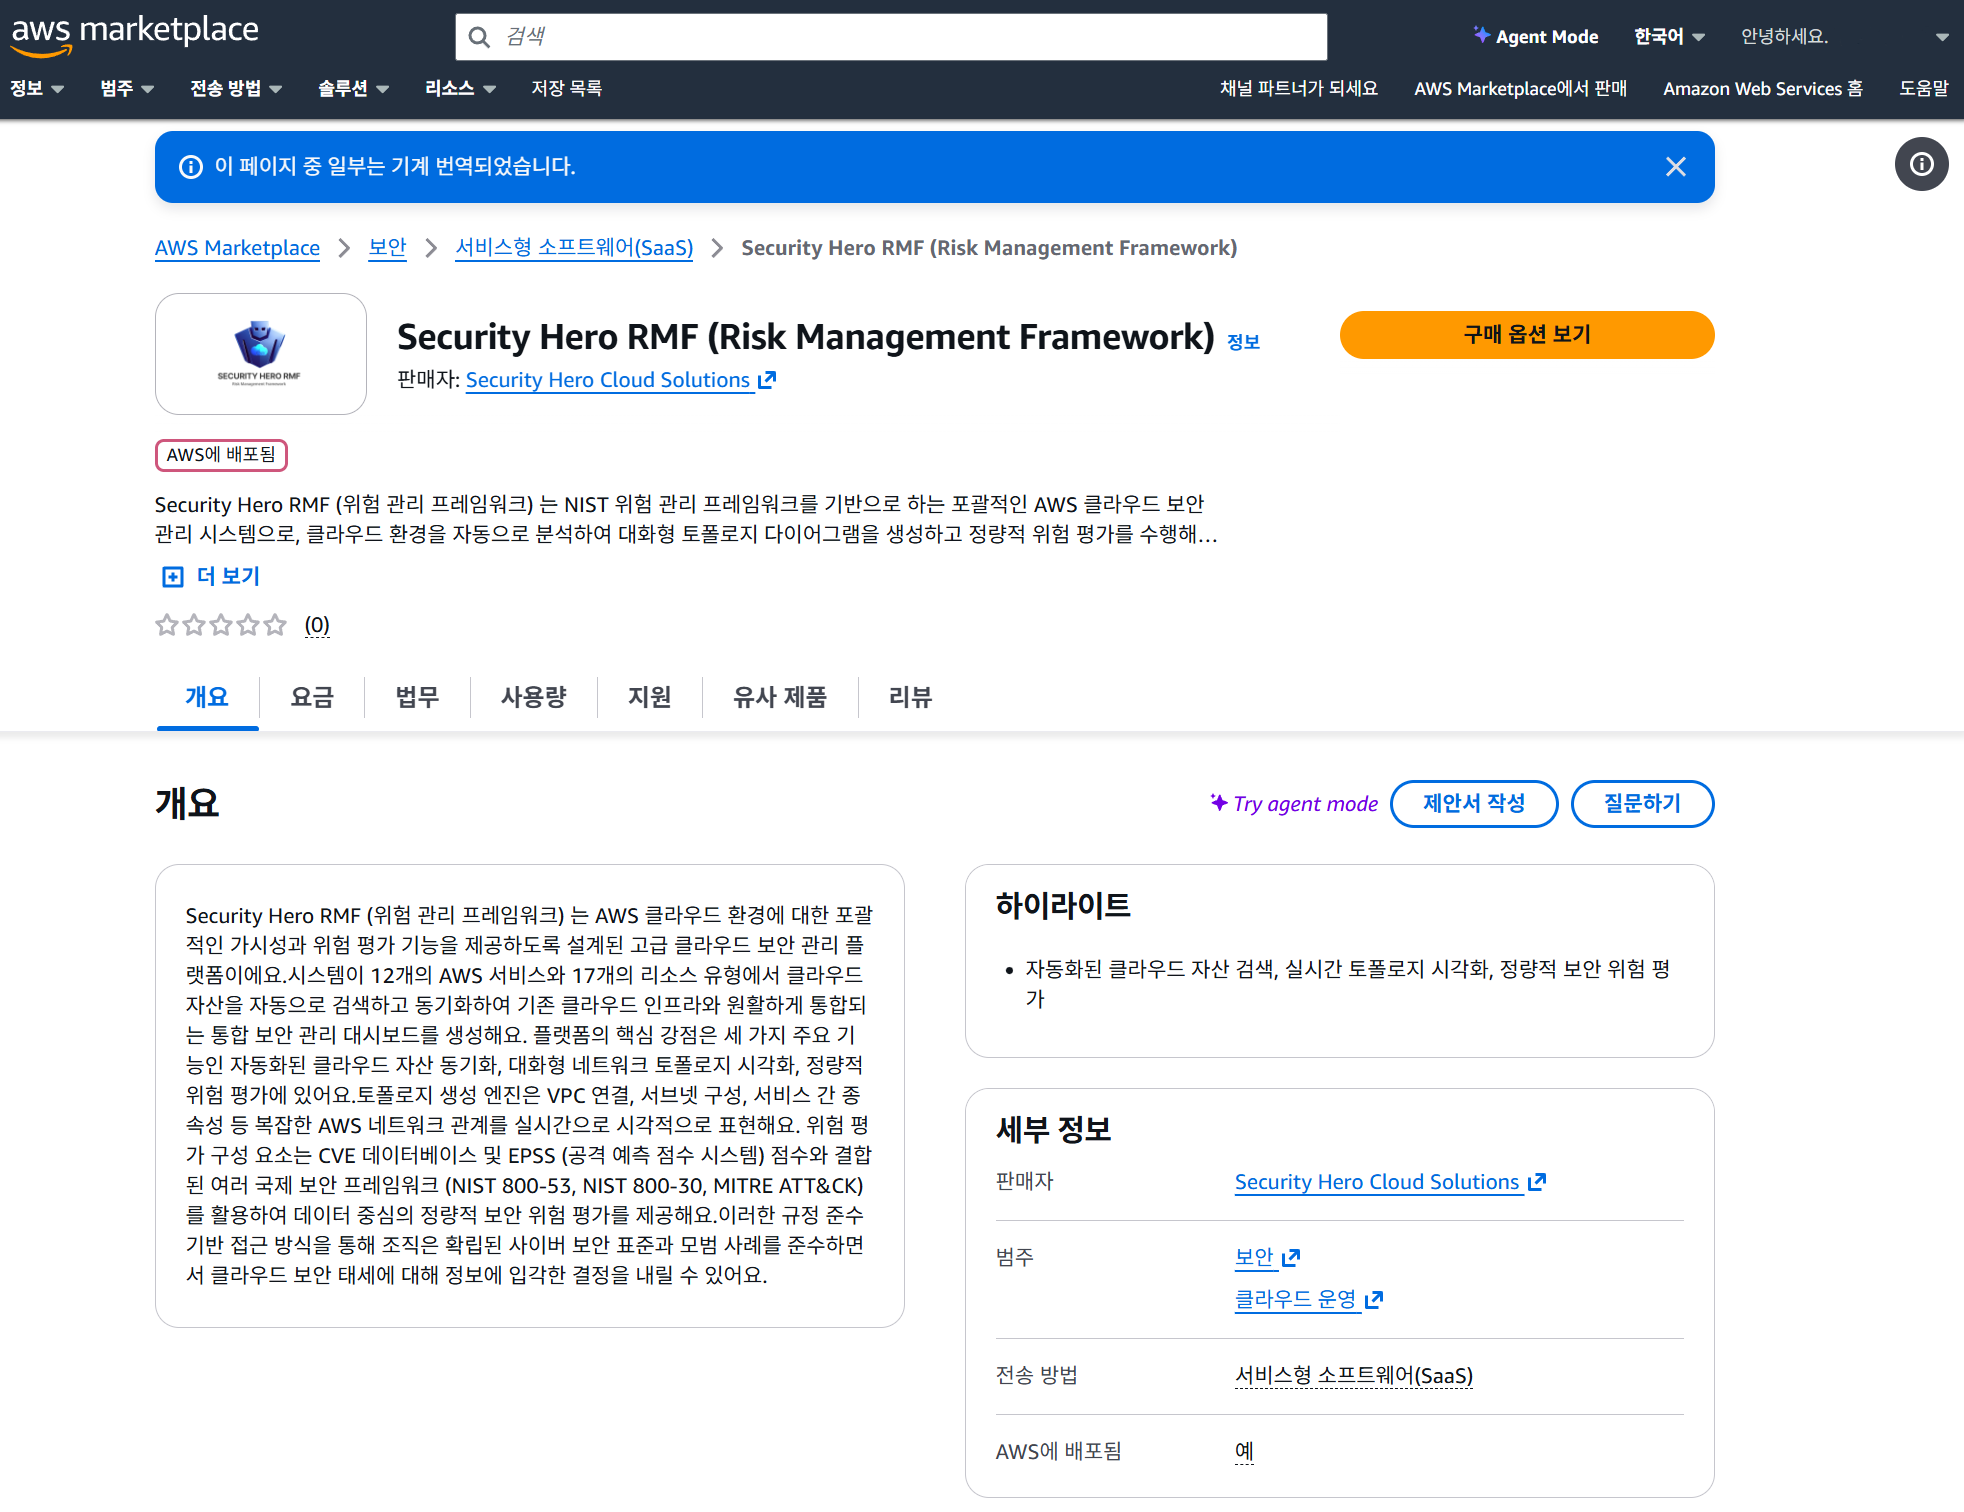Screen dimensions: 1964x1512
Task: Open the 보안 category link in 세부 정보
Action: (x=1254, y=1258)
